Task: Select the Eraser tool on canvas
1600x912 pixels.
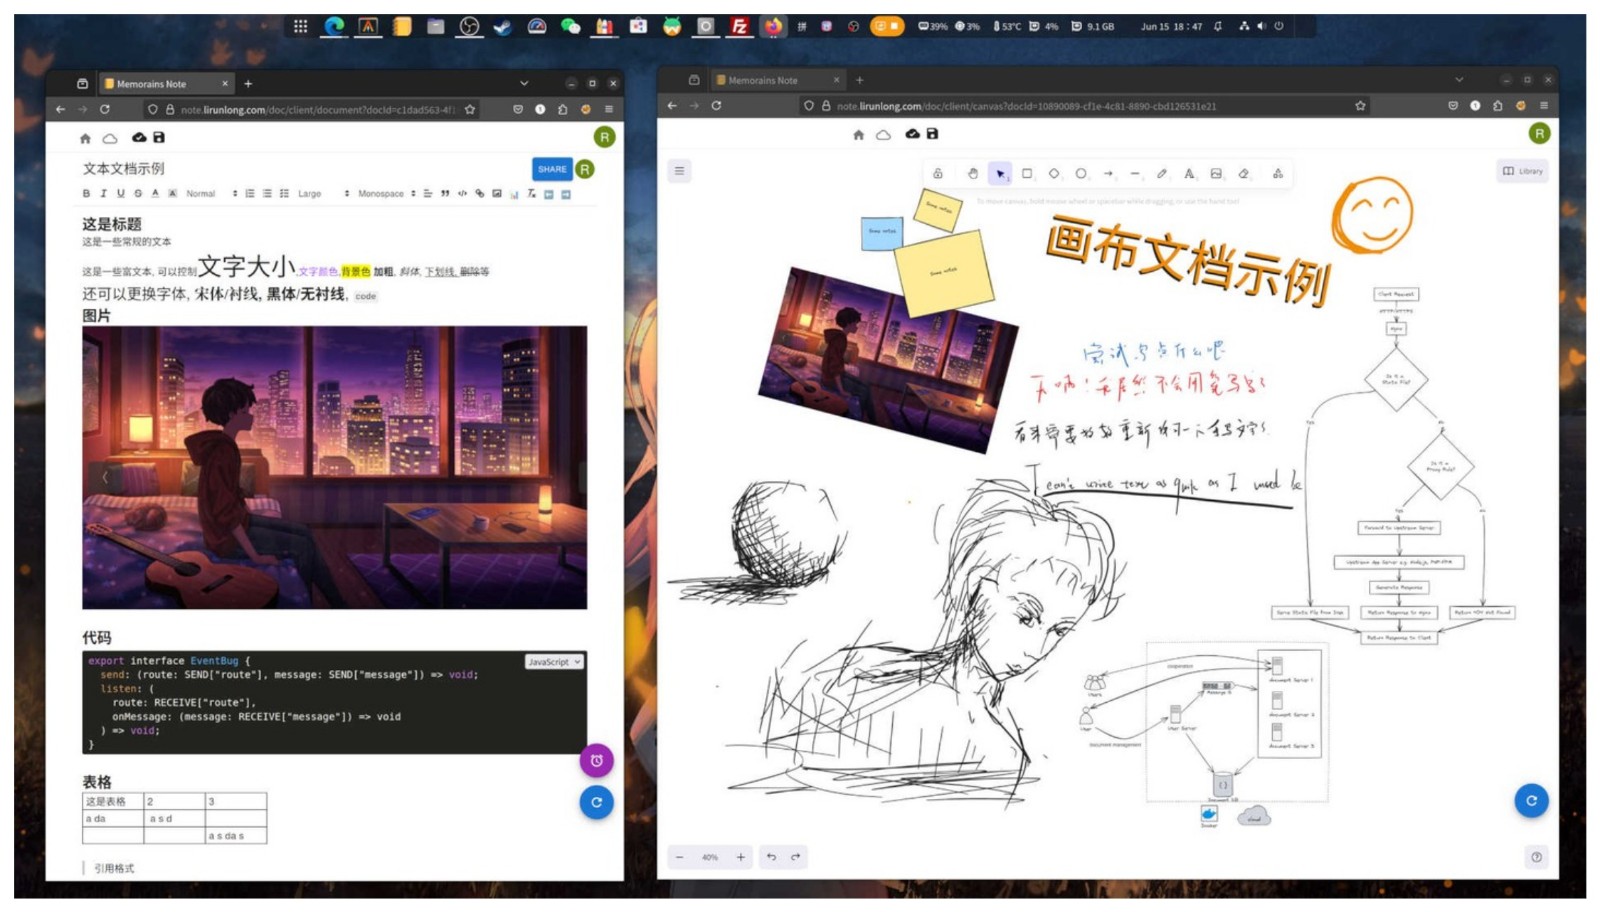Action: [1244, 174]
